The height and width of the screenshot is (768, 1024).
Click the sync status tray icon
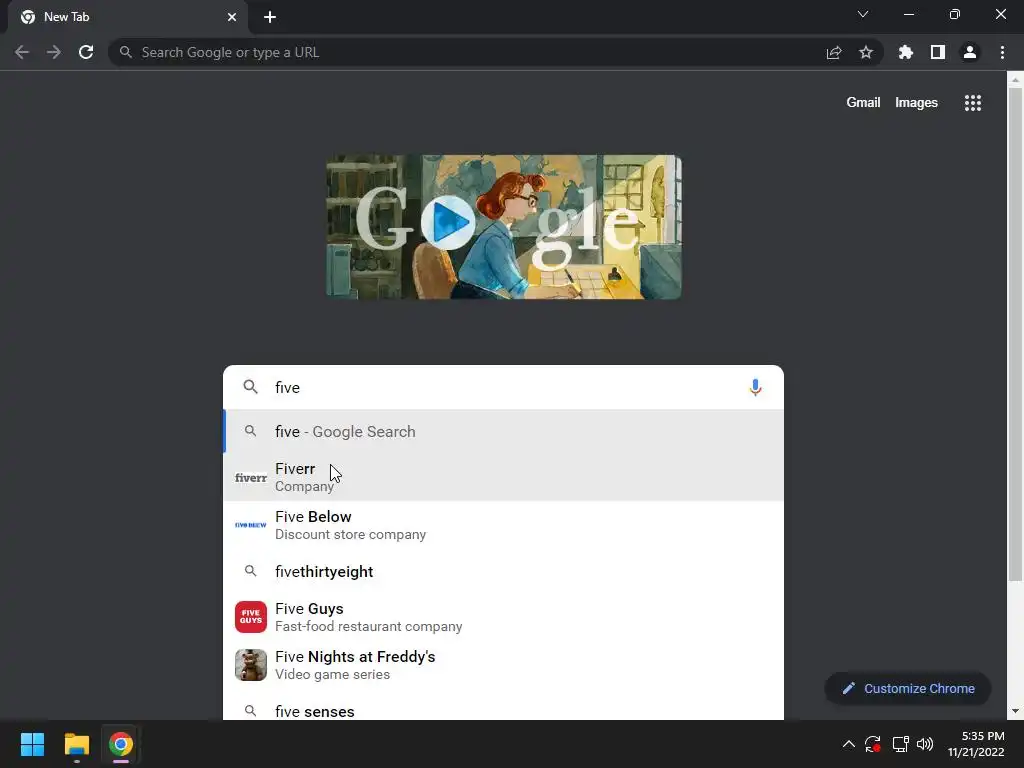pyautogui.click(x=872, y=744)
